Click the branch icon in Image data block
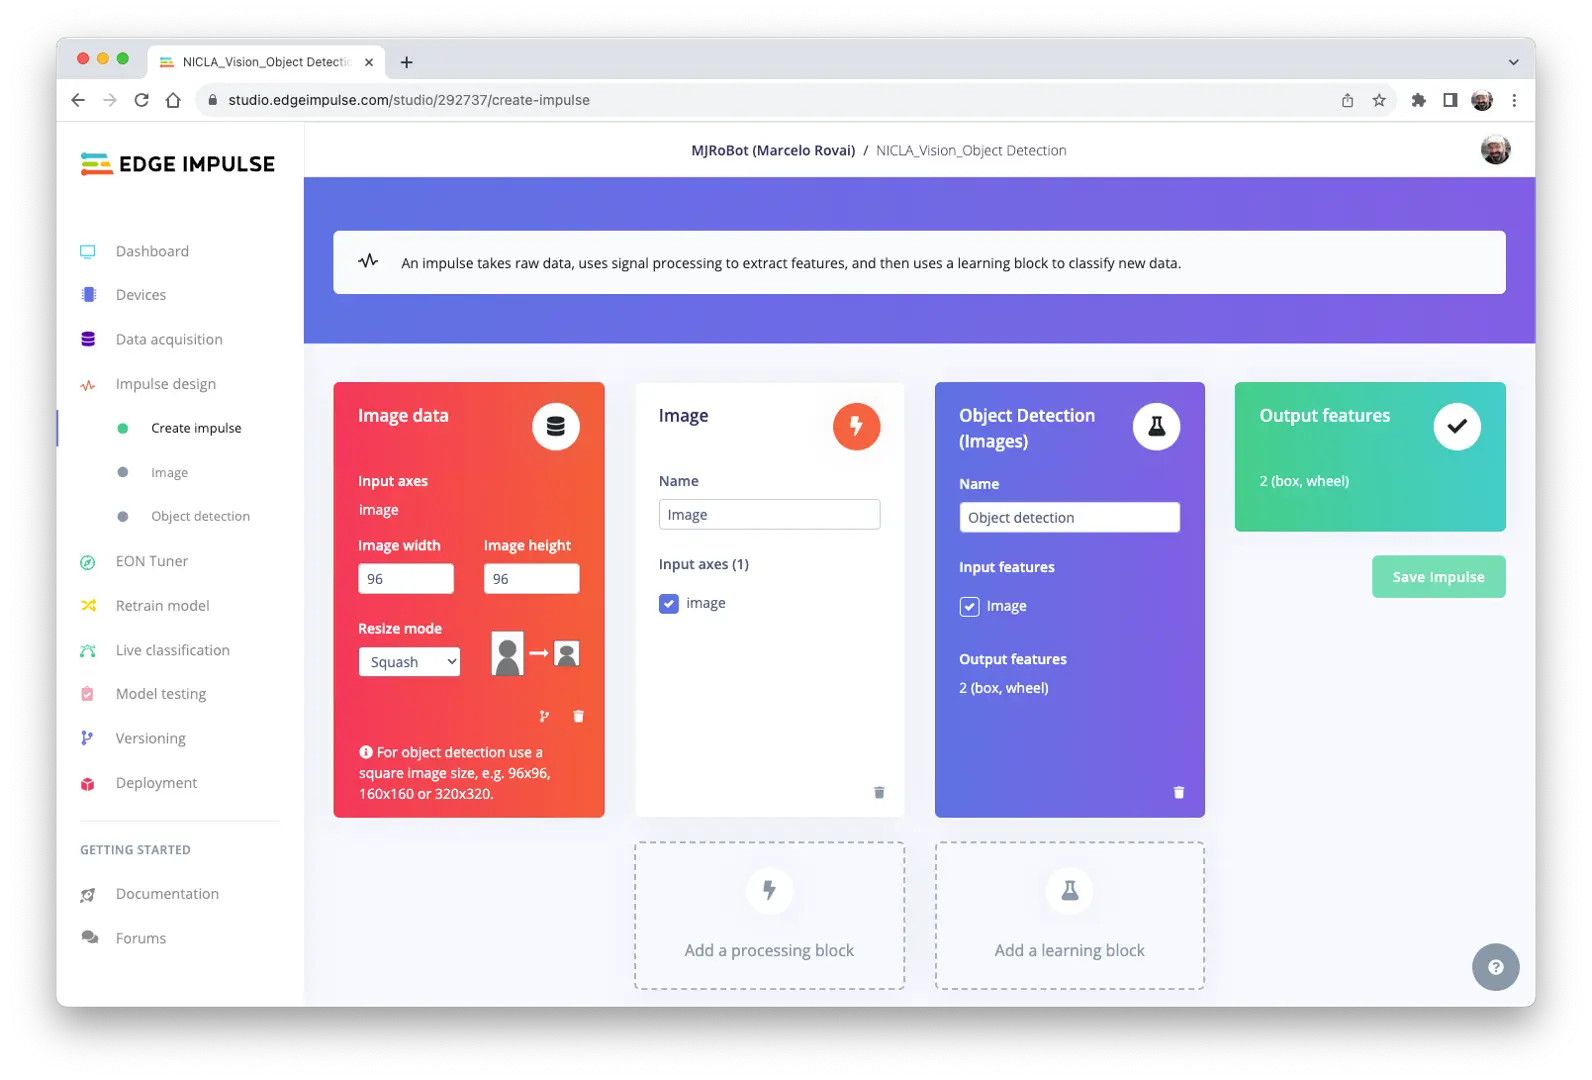1592x1080 pixels. click(544, 716)
